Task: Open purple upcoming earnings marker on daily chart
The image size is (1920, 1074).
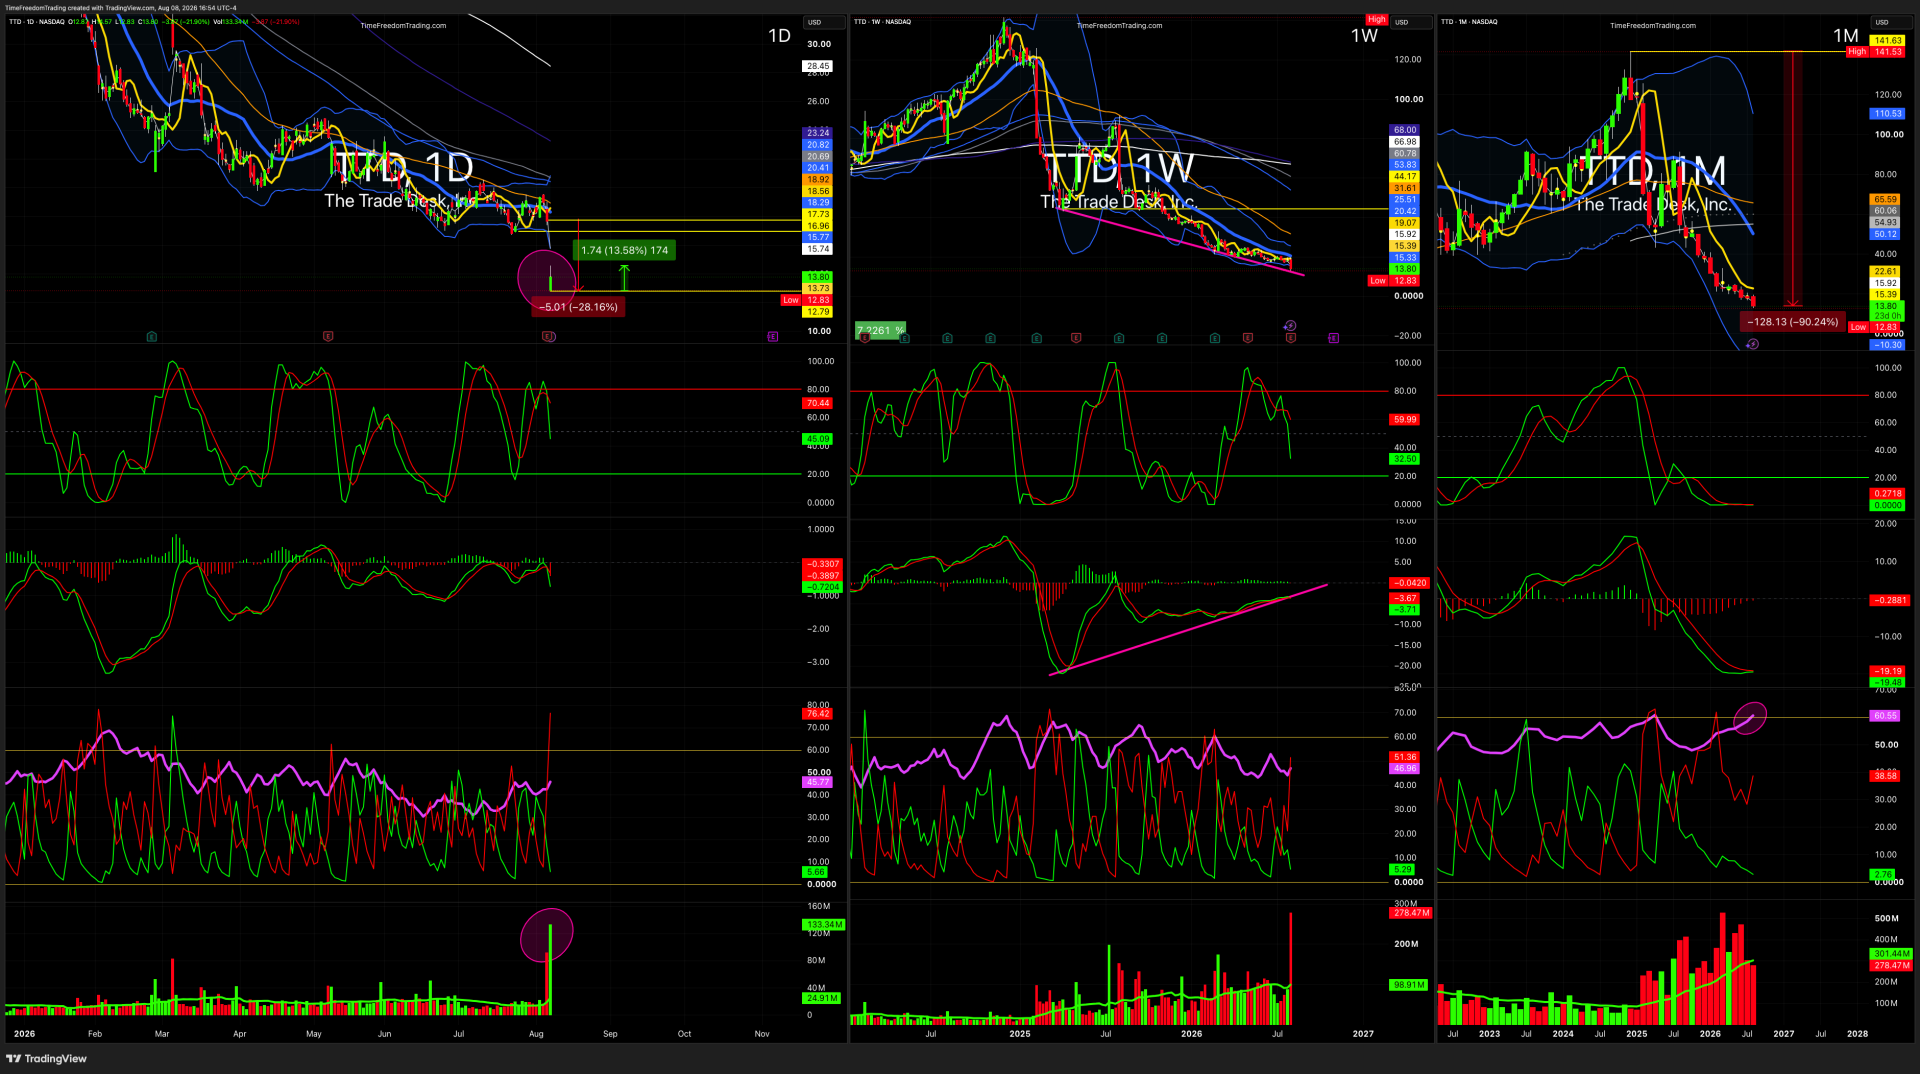Action: pyautogui.click(x=773, y=337)
